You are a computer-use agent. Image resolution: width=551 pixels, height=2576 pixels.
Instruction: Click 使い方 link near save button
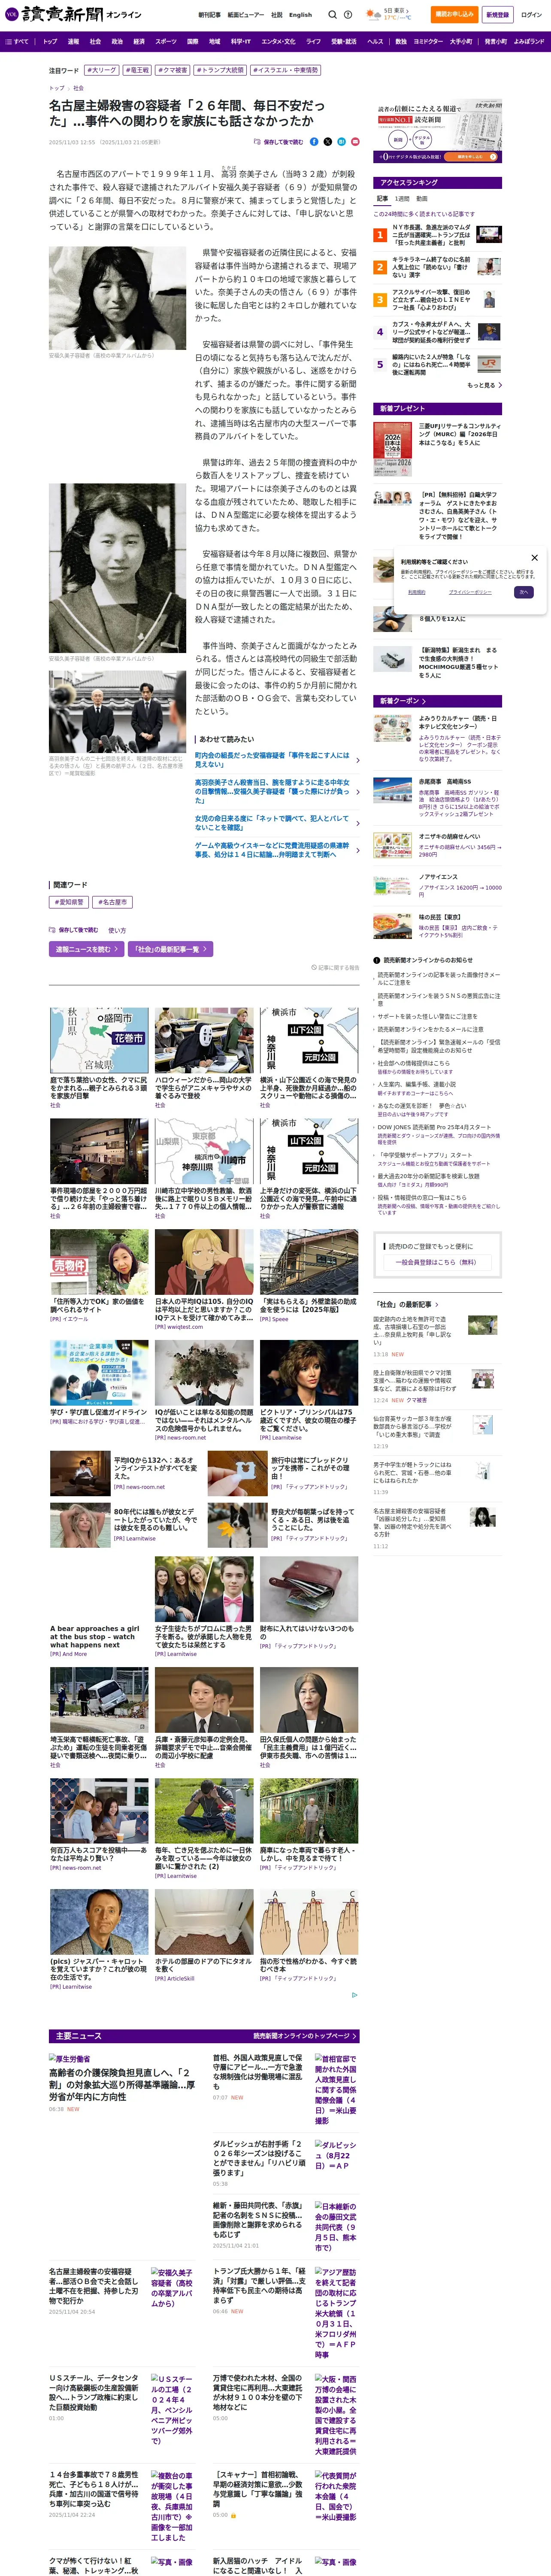[x=117, y=930]
